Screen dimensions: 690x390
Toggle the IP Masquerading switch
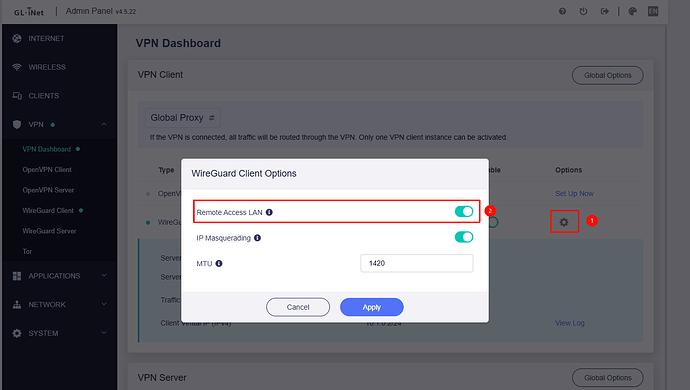(x=464, y=237)
